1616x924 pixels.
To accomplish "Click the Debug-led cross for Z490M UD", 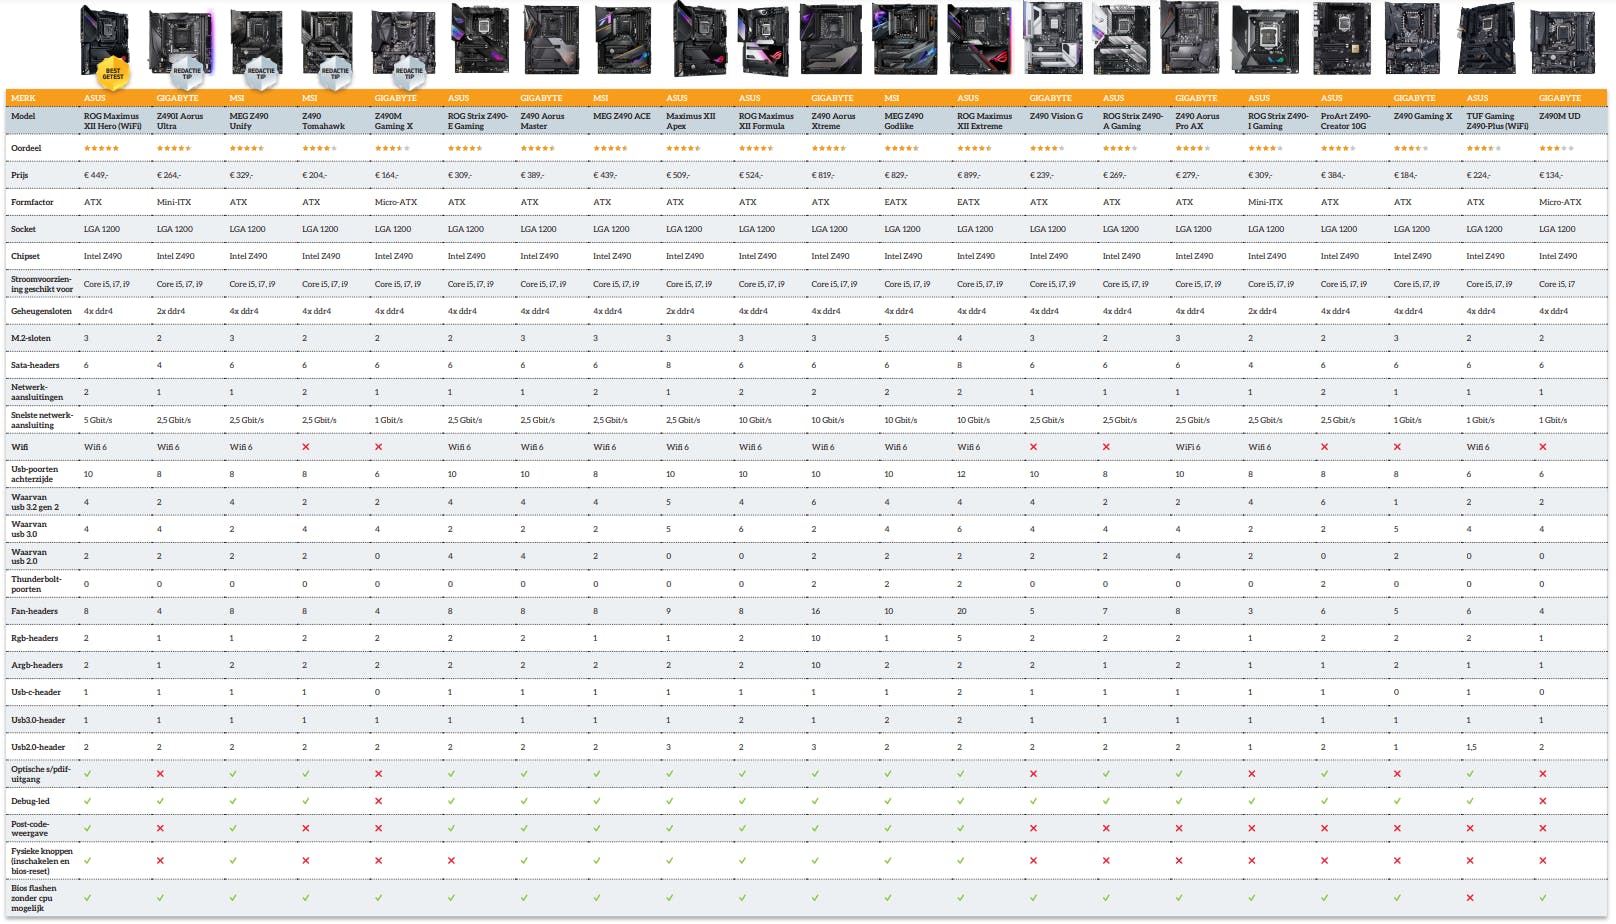I will tap(1543, 801).
